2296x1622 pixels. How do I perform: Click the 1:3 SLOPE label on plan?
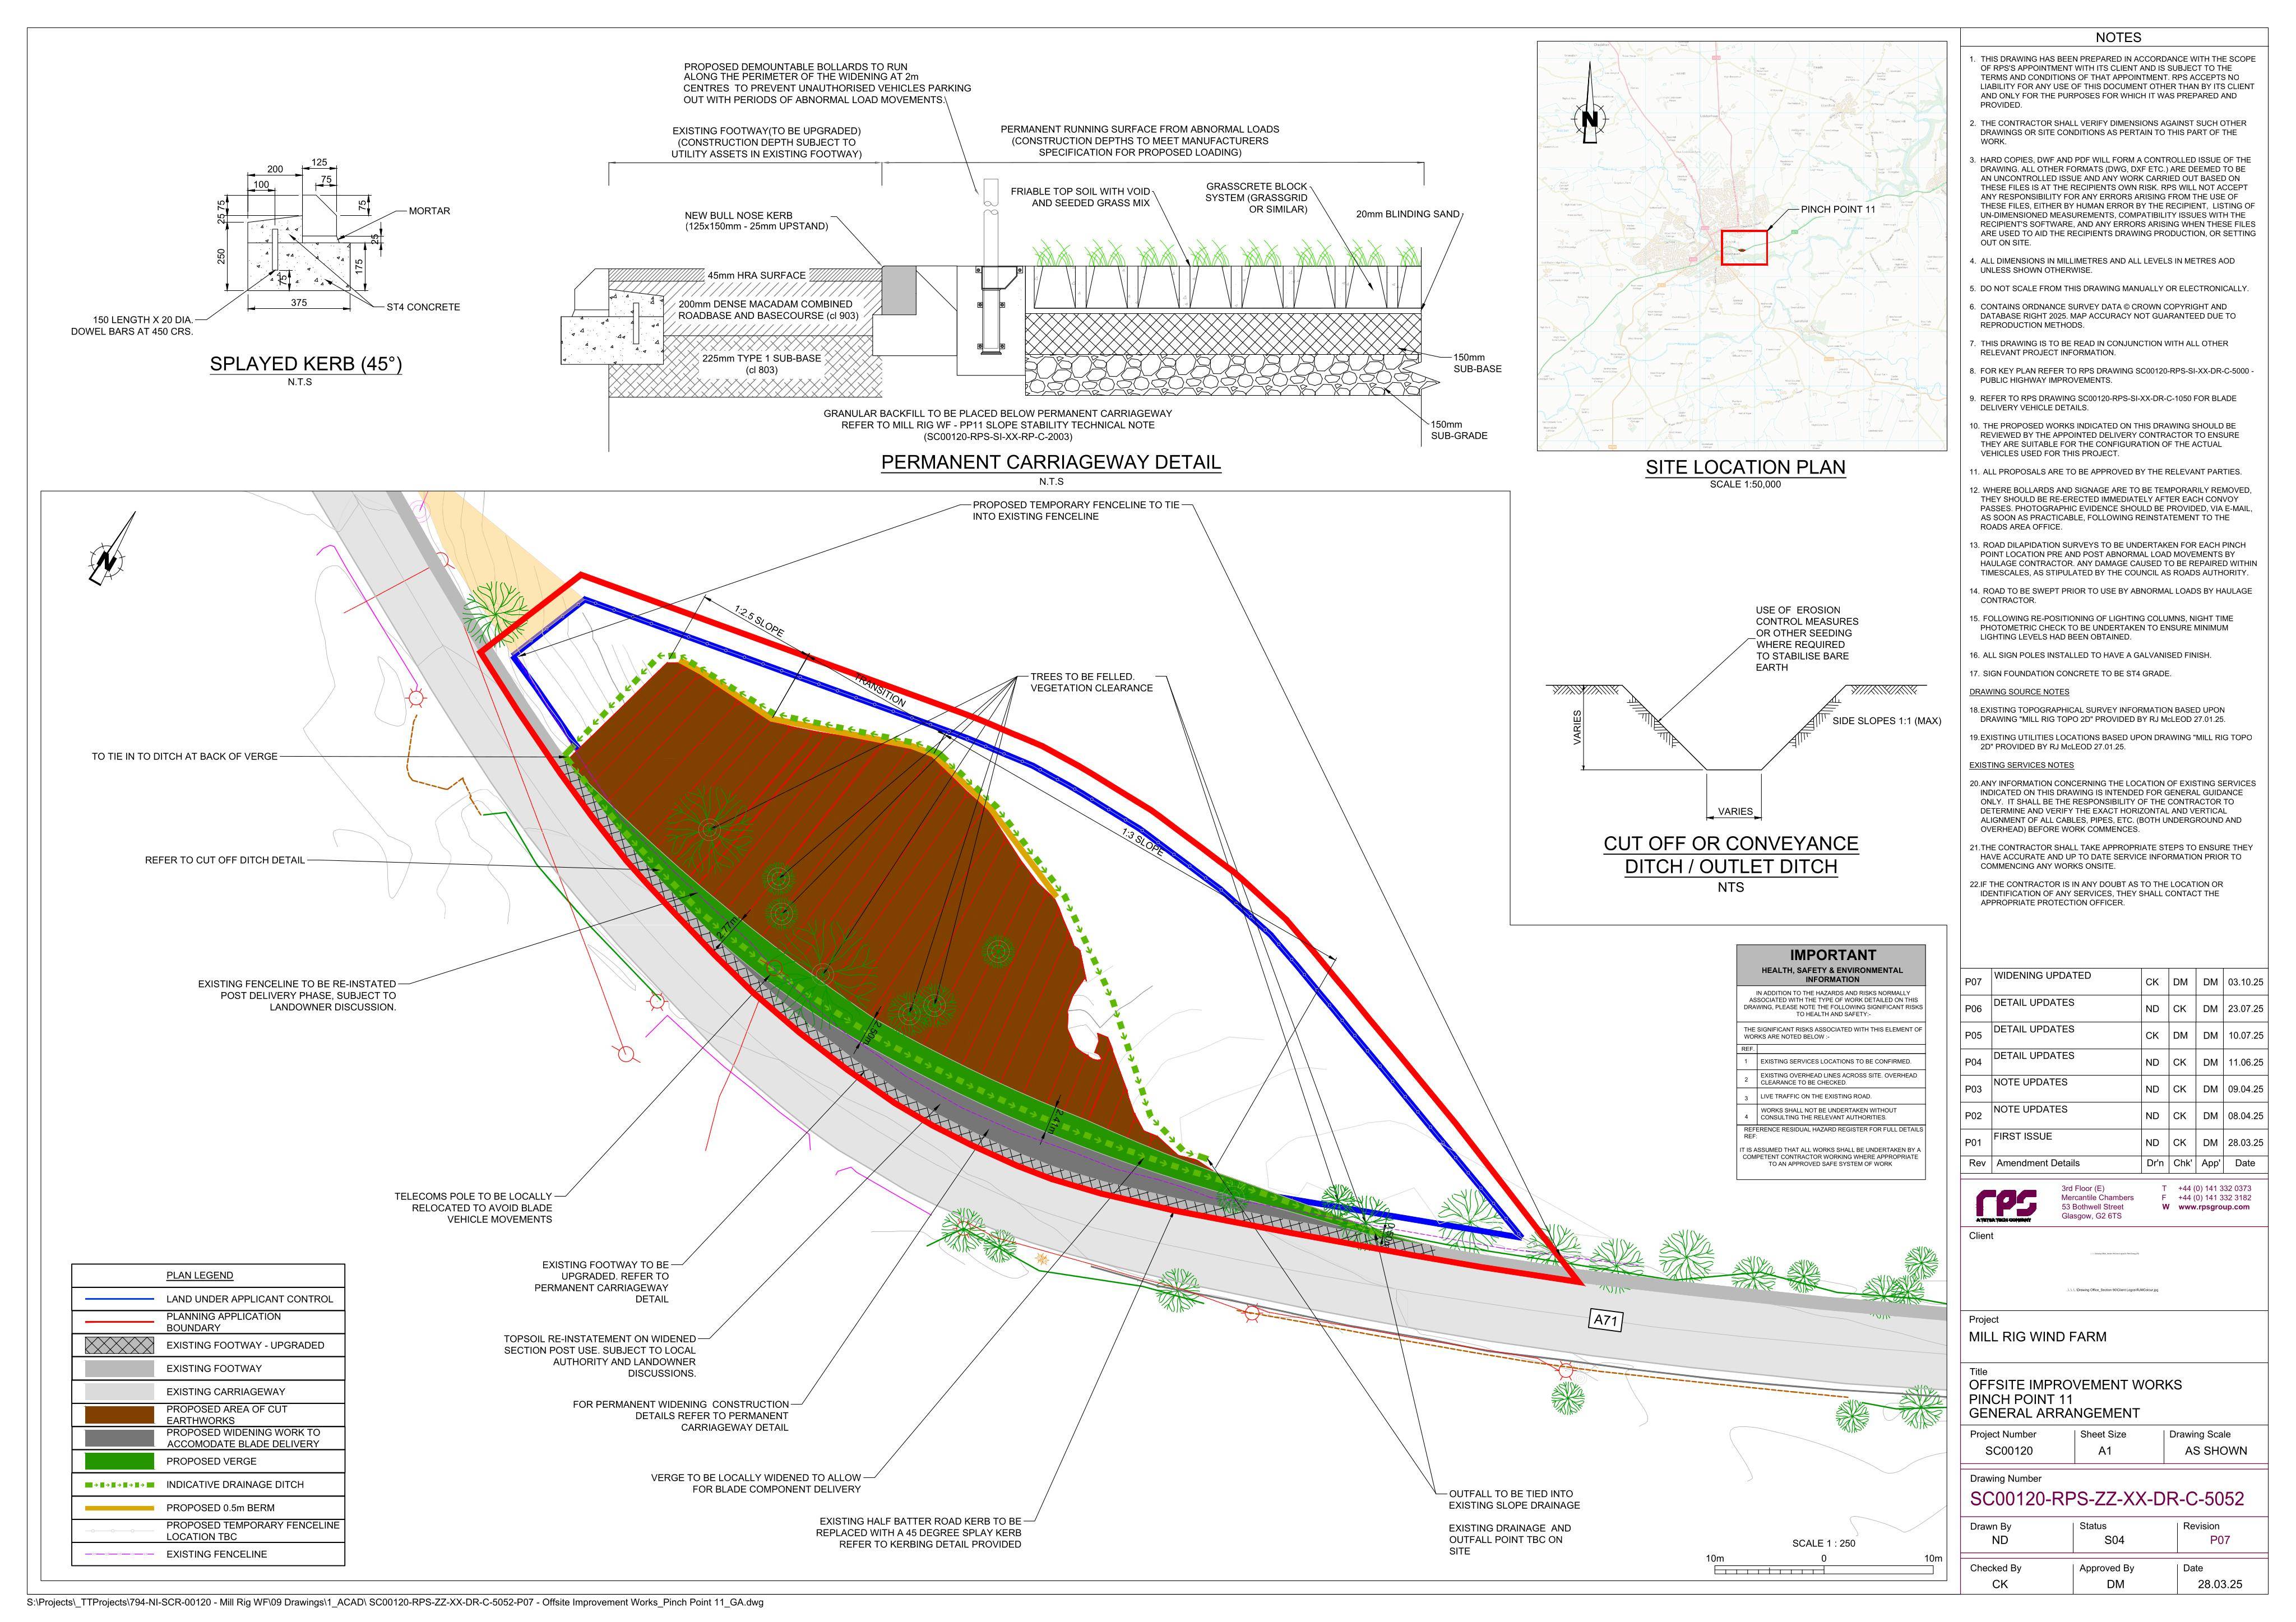[x=1142, y=843]
